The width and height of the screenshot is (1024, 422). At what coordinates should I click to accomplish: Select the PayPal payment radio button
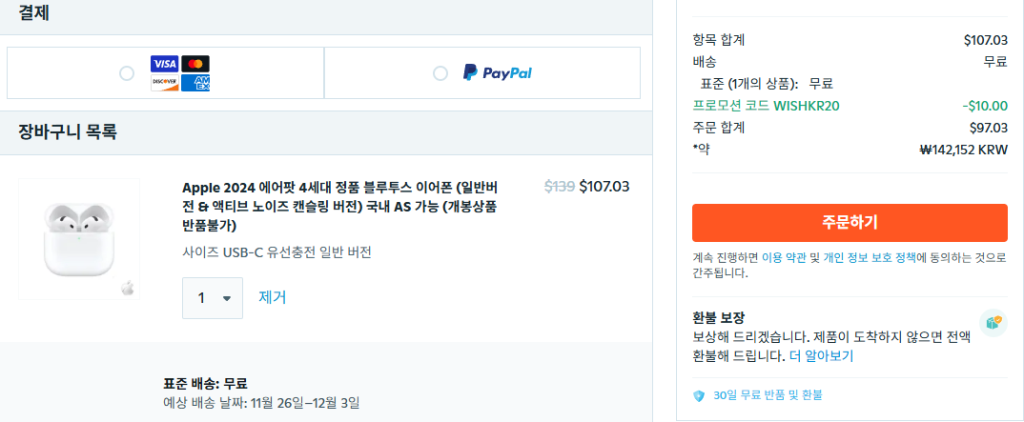440,73
